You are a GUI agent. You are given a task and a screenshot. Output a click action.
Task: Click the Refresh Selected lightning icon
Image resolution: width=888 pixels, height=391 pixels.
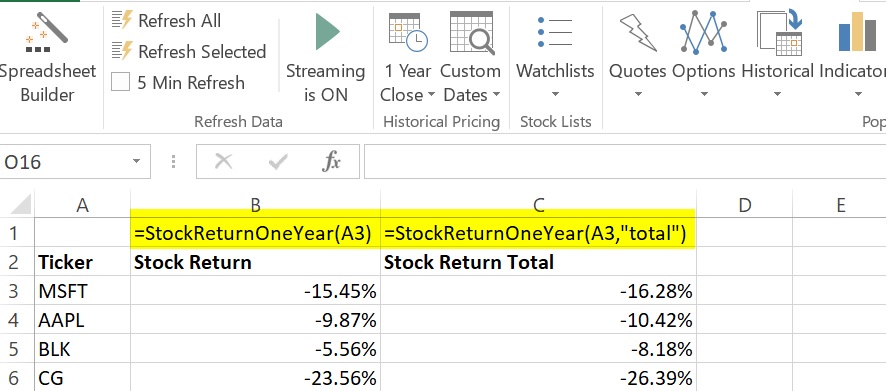(x=122, y=51)
